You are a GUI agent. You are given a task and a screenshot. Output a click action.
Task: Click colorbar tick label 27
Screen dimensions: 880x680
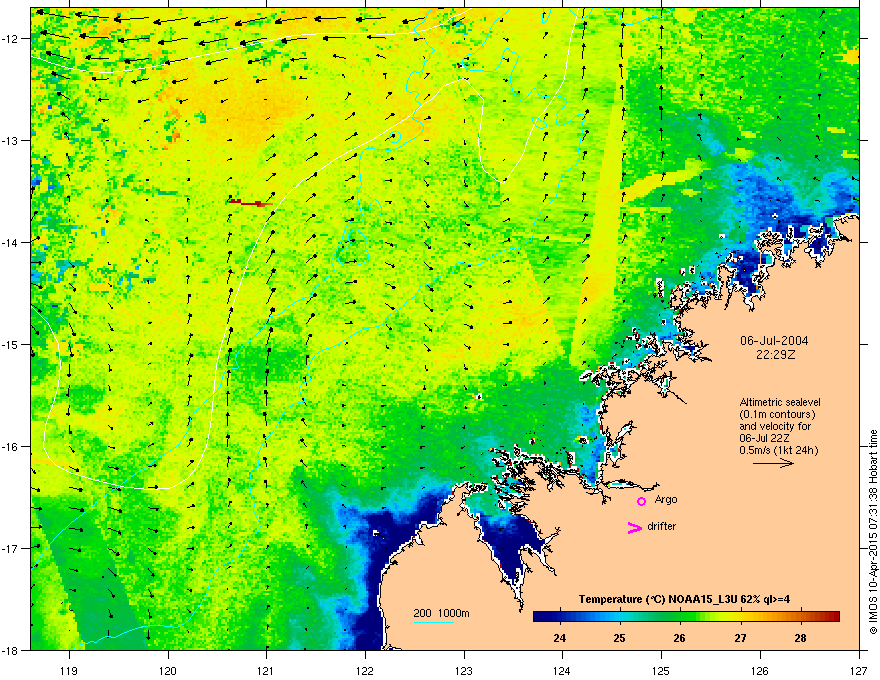740,638
